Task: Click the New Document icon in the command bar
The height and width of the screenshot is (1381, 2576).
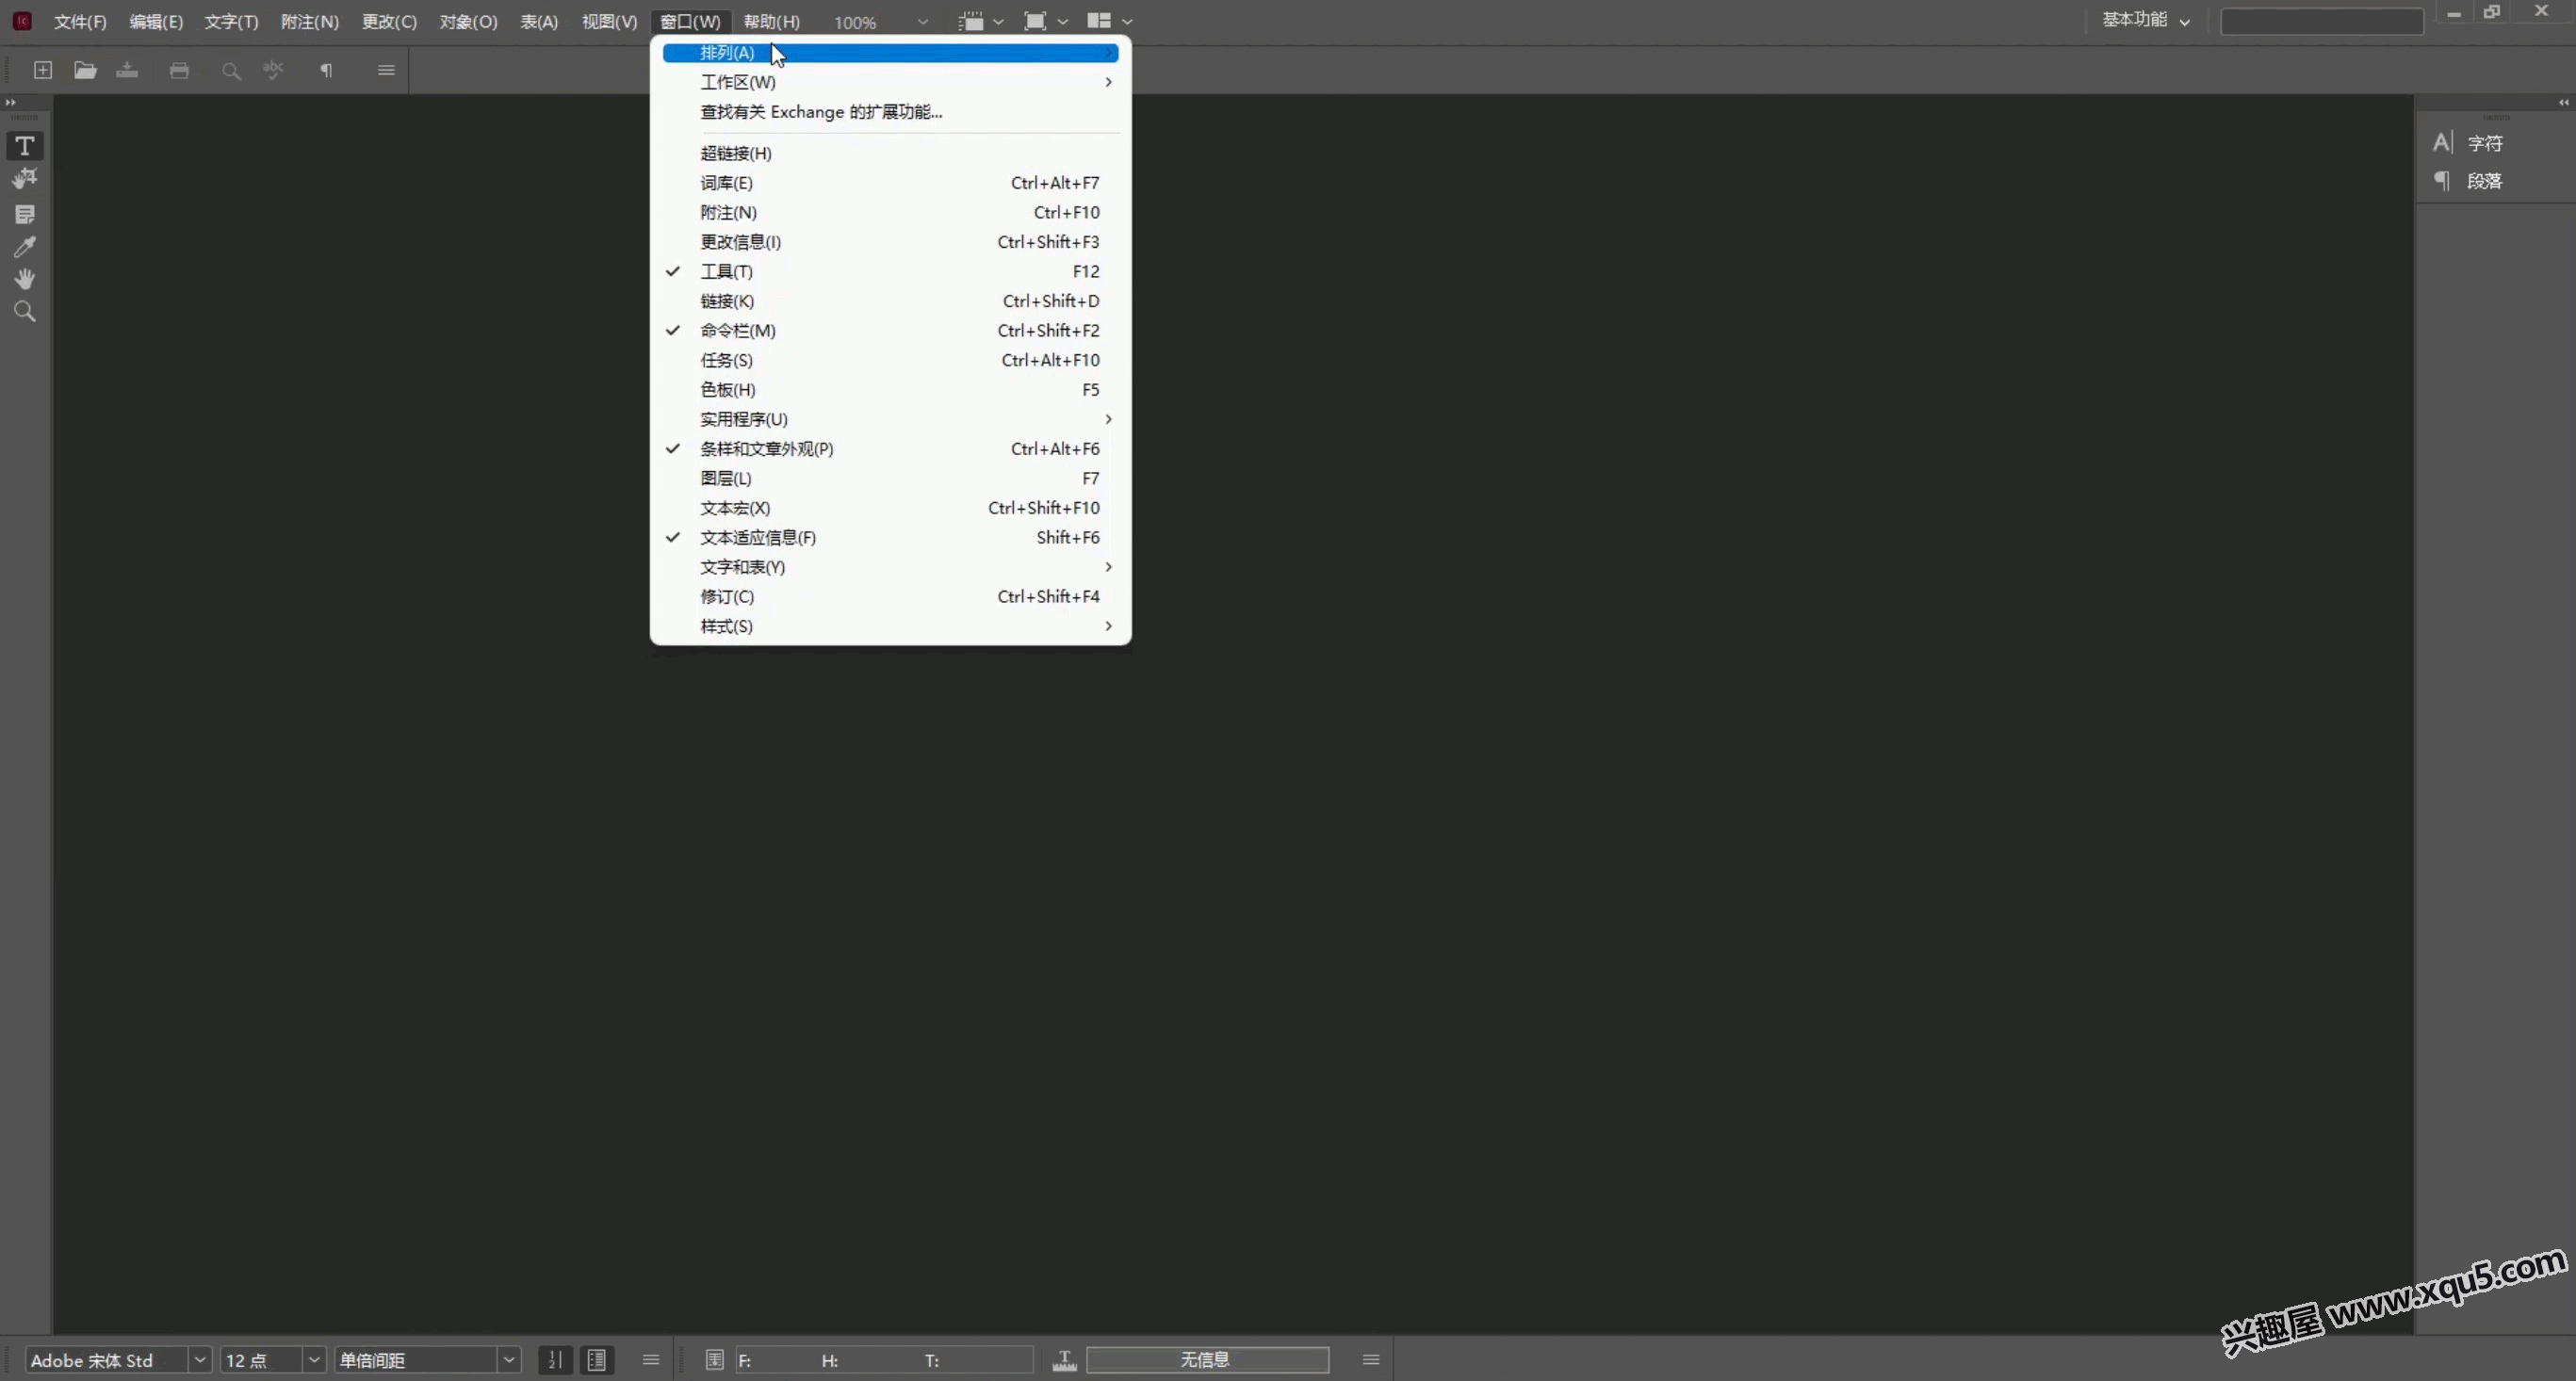Action: tap(43, 70)
